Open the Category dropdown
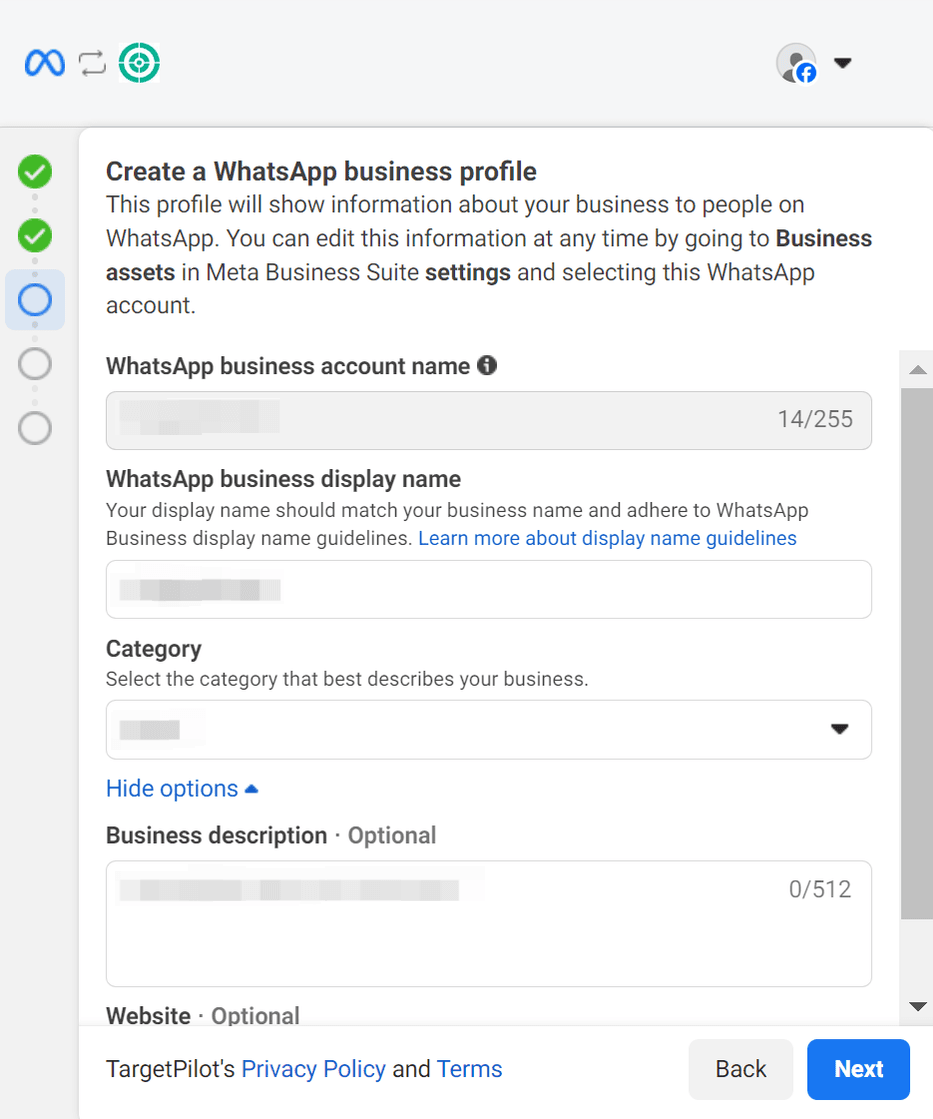The height and width of the screenshot is (1119, 933). [x=489, y=729]
